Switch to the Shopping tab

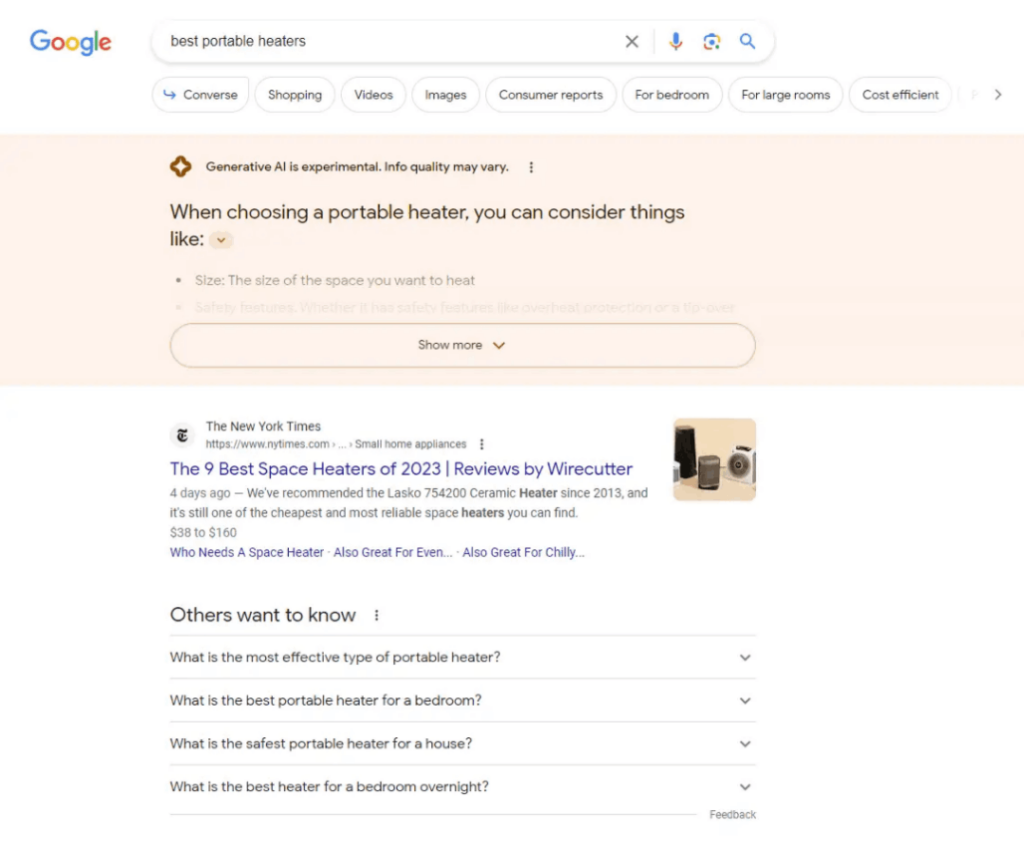[x=294, y=94]
